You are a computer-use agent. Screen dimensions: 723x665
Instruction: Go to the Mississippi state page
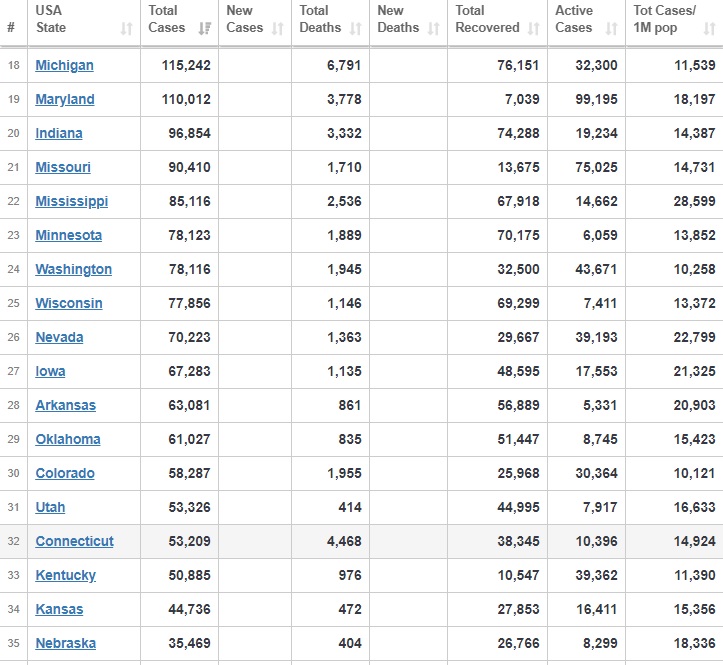pyautogui.click(x=71, y=201)
